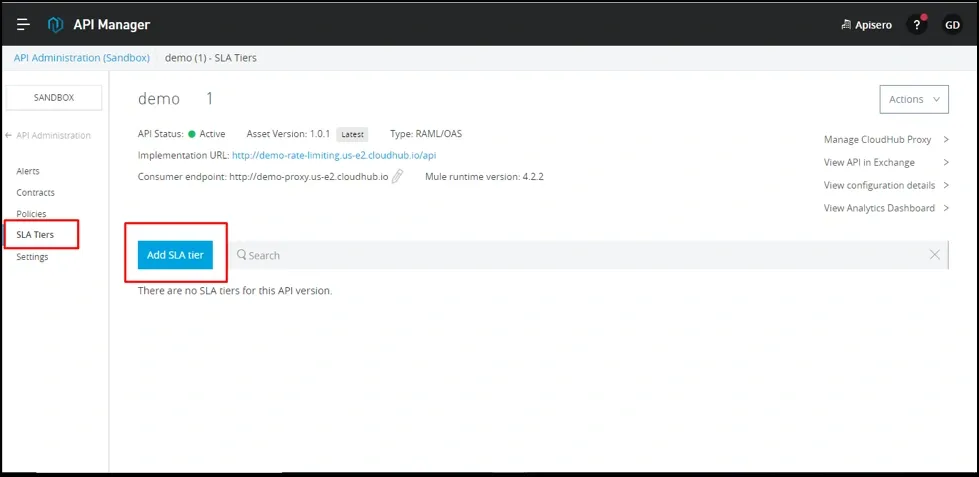This screenshot has height=477, width=979.
Task: Click the Asset Version 1.0.1 text
Action: click(x=290, y=134)
